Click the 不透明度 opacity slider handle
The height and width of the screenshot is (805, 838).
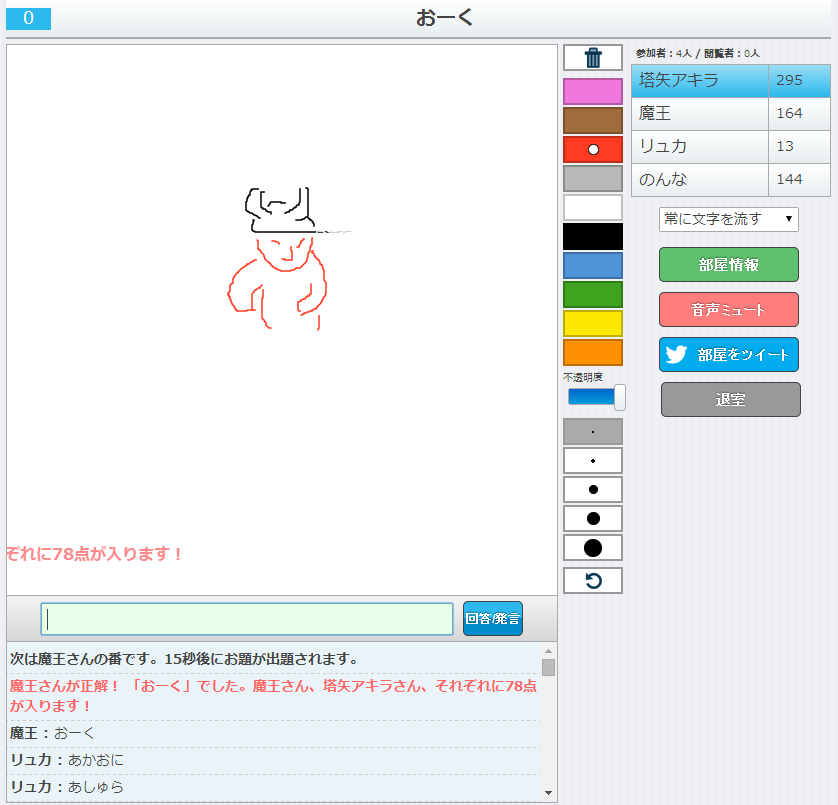[619, 397]
